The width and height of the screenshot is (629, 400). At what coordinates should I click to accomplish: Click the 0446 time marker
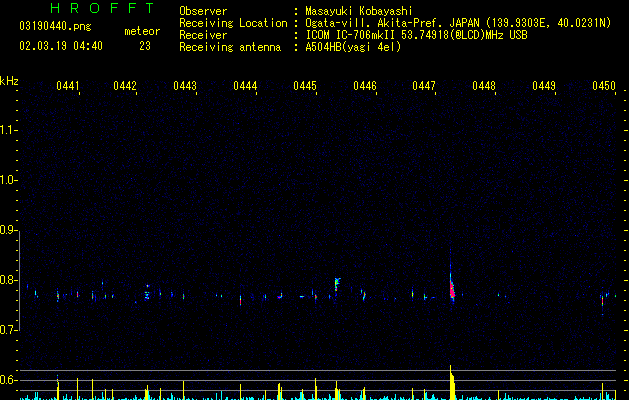coord(365,86)
